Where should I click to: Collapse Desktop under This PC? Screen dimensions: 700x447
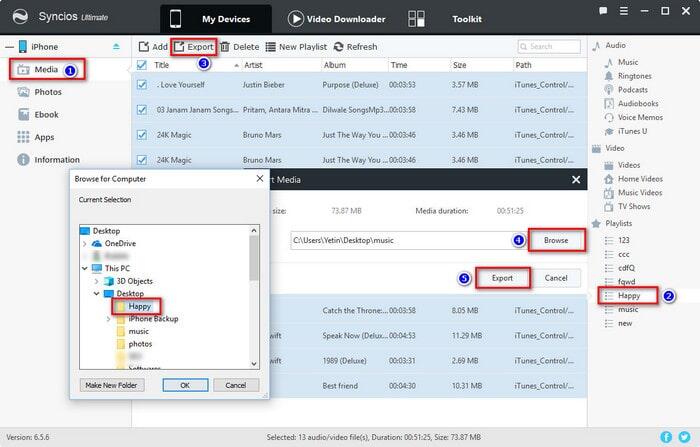pyautogui.click(x=96, y=294)
